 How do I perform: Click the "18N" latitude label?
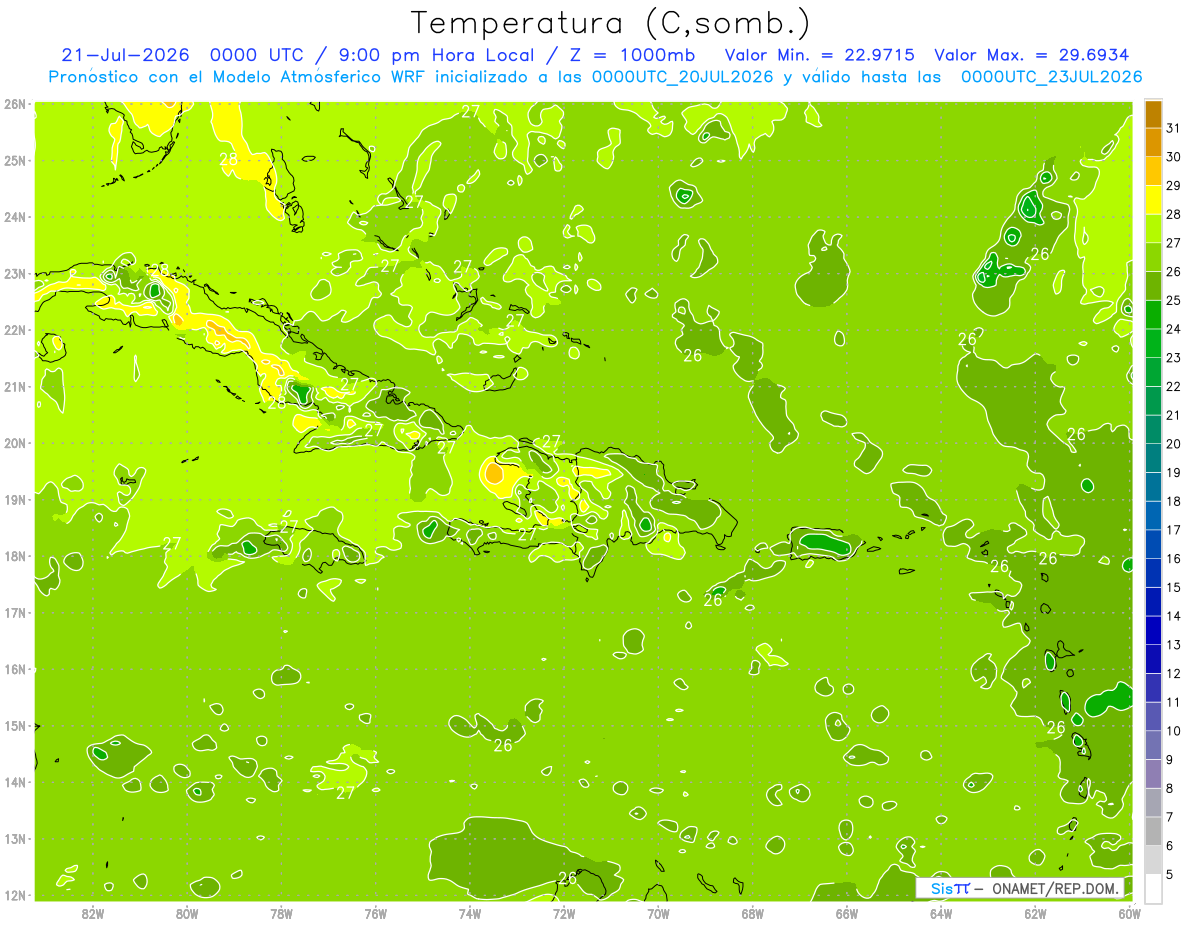coord(14,556)
